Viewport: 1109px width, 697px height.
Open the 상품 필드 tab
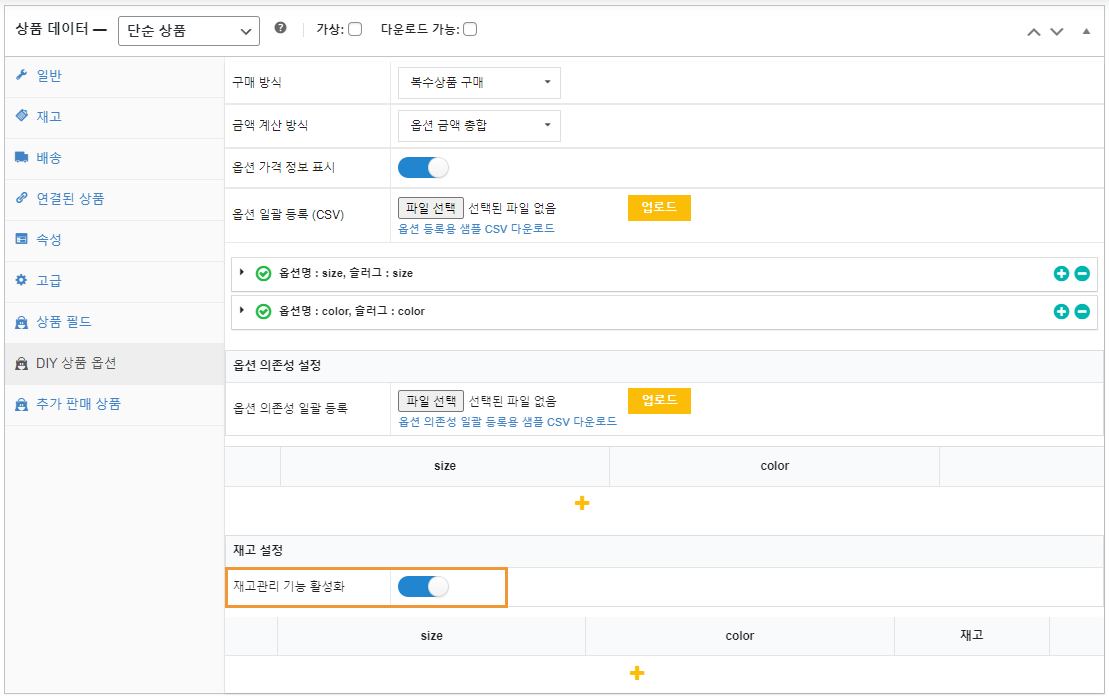click(x=64, y=322)
